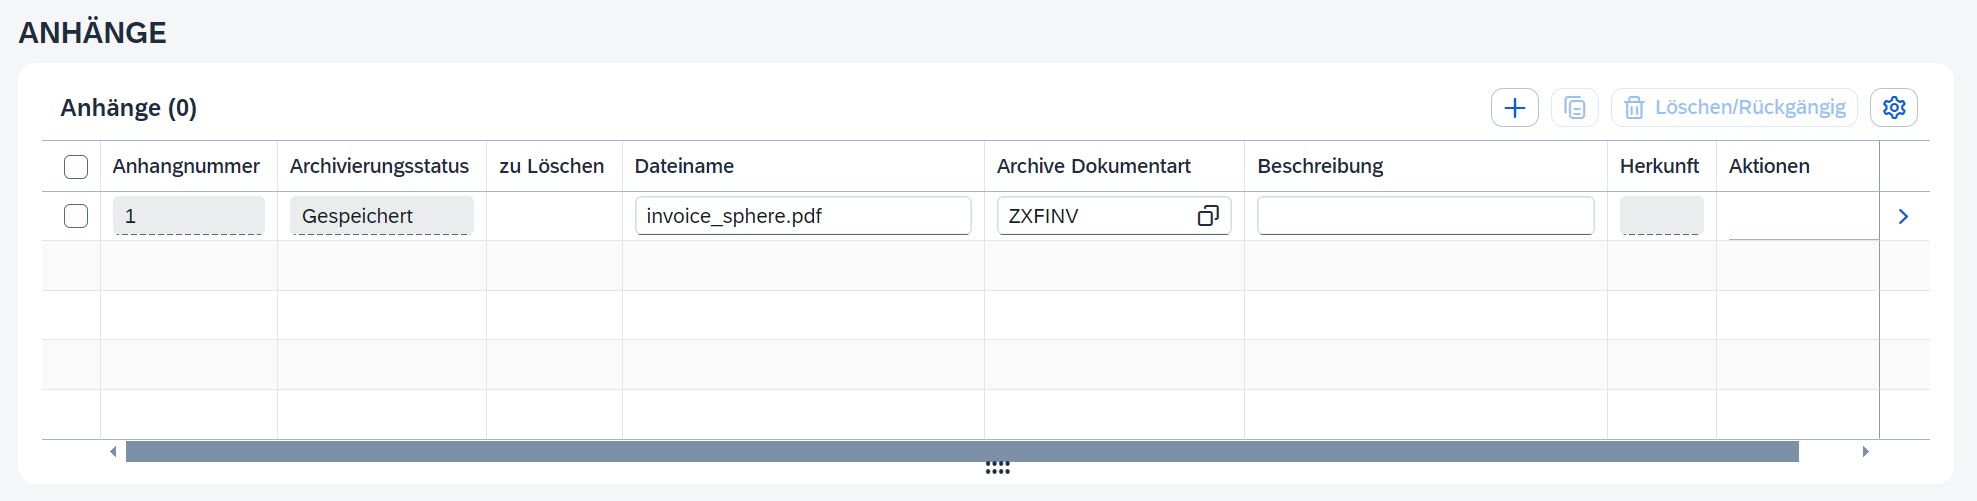1977x501 pixels.
Task: Click the Anhangnummer column header
Action: pyautogui.click(x=186, y=167)
